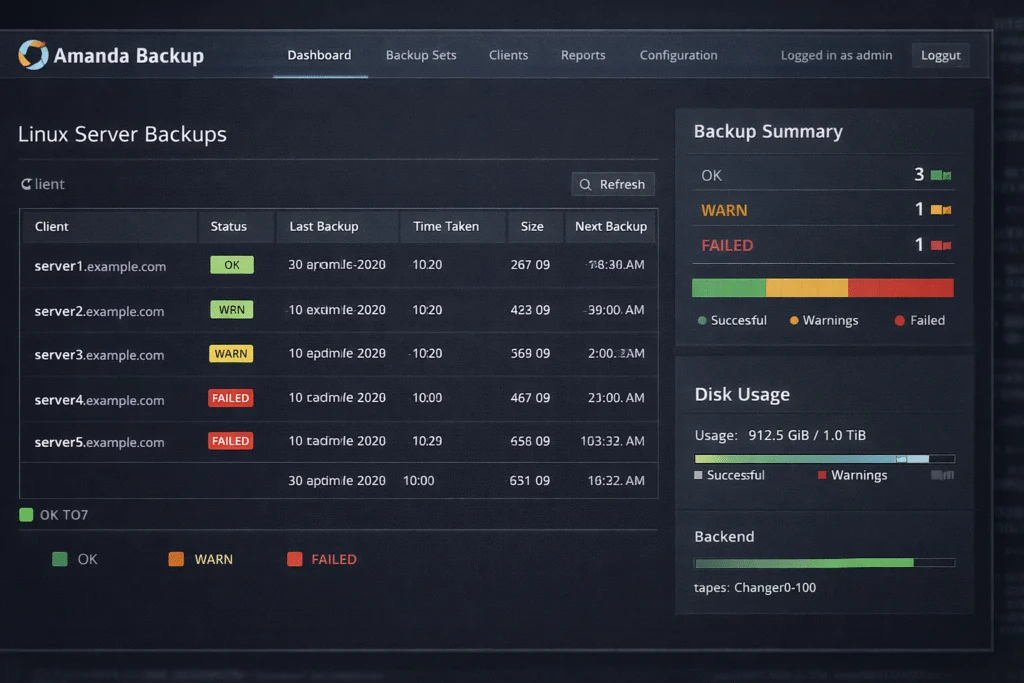
Task: Sort table by Size column header
Action: pos(532,227)
